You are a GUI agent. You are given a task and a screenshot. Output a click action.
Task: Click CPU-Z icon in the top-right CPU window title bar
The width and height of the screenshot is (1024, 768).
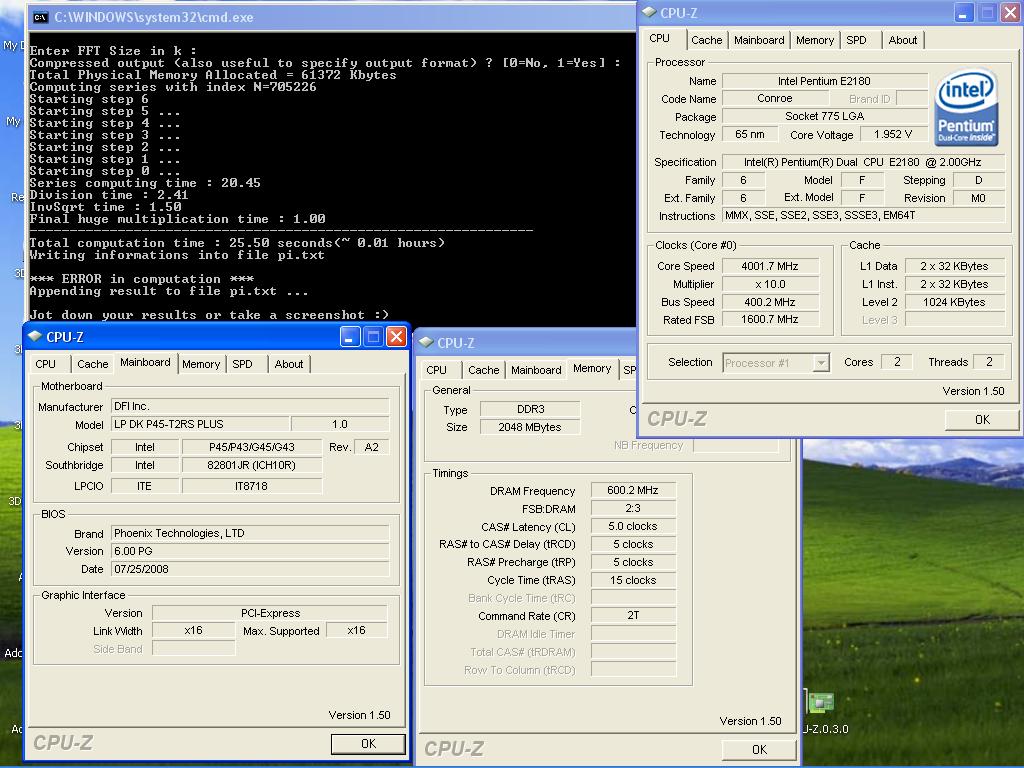pyautogui.click(x=649, y=12)
